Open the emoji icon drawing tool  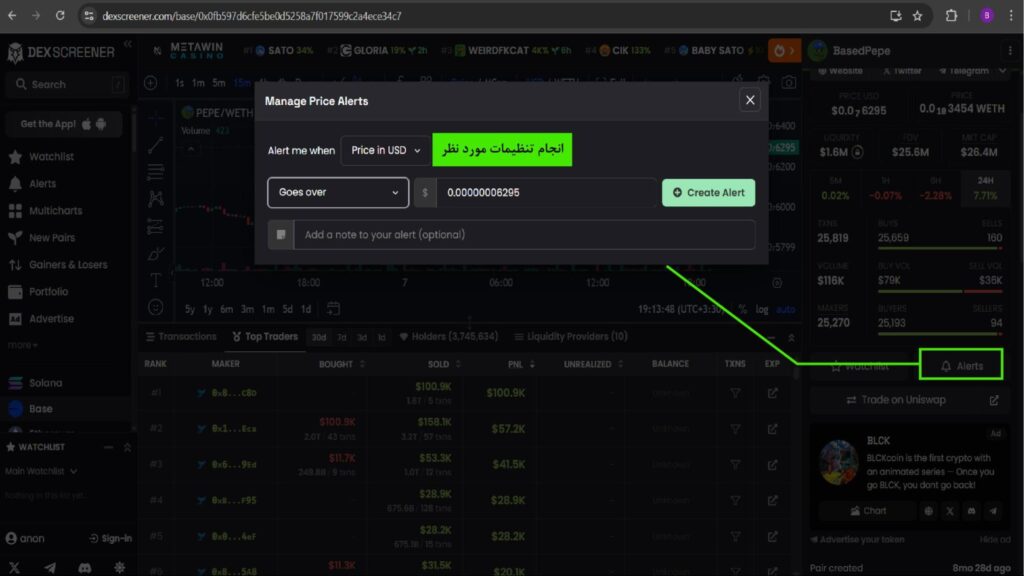point(155,307)
